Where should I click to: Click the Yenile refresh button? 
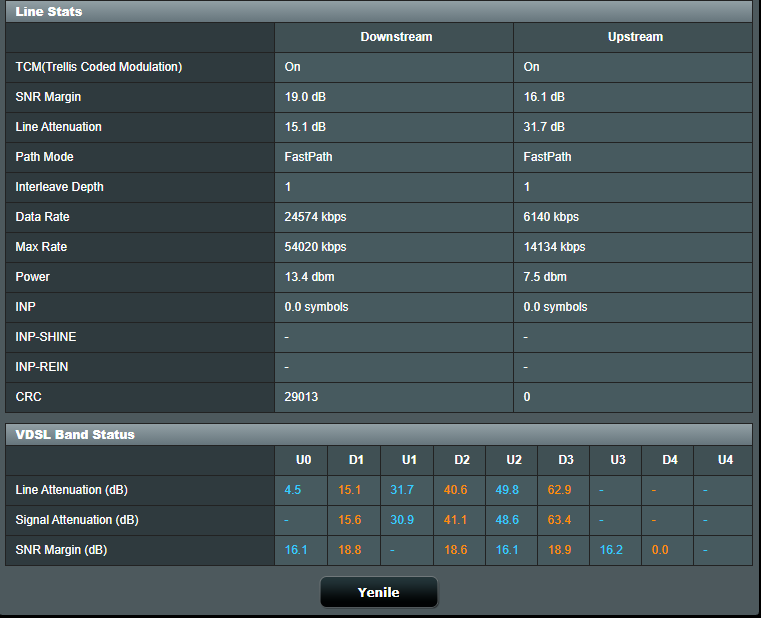point(378,592)
